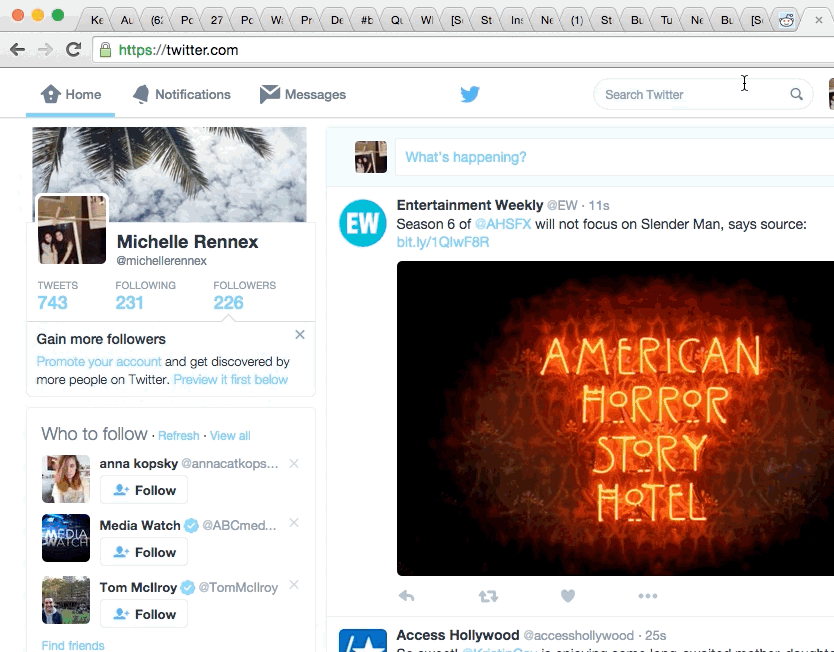Image resolution: width=834 pixels, height=652 pixels.
Task: Dismiss the Gain more followers prompt
Action: (x=300, y=335)
